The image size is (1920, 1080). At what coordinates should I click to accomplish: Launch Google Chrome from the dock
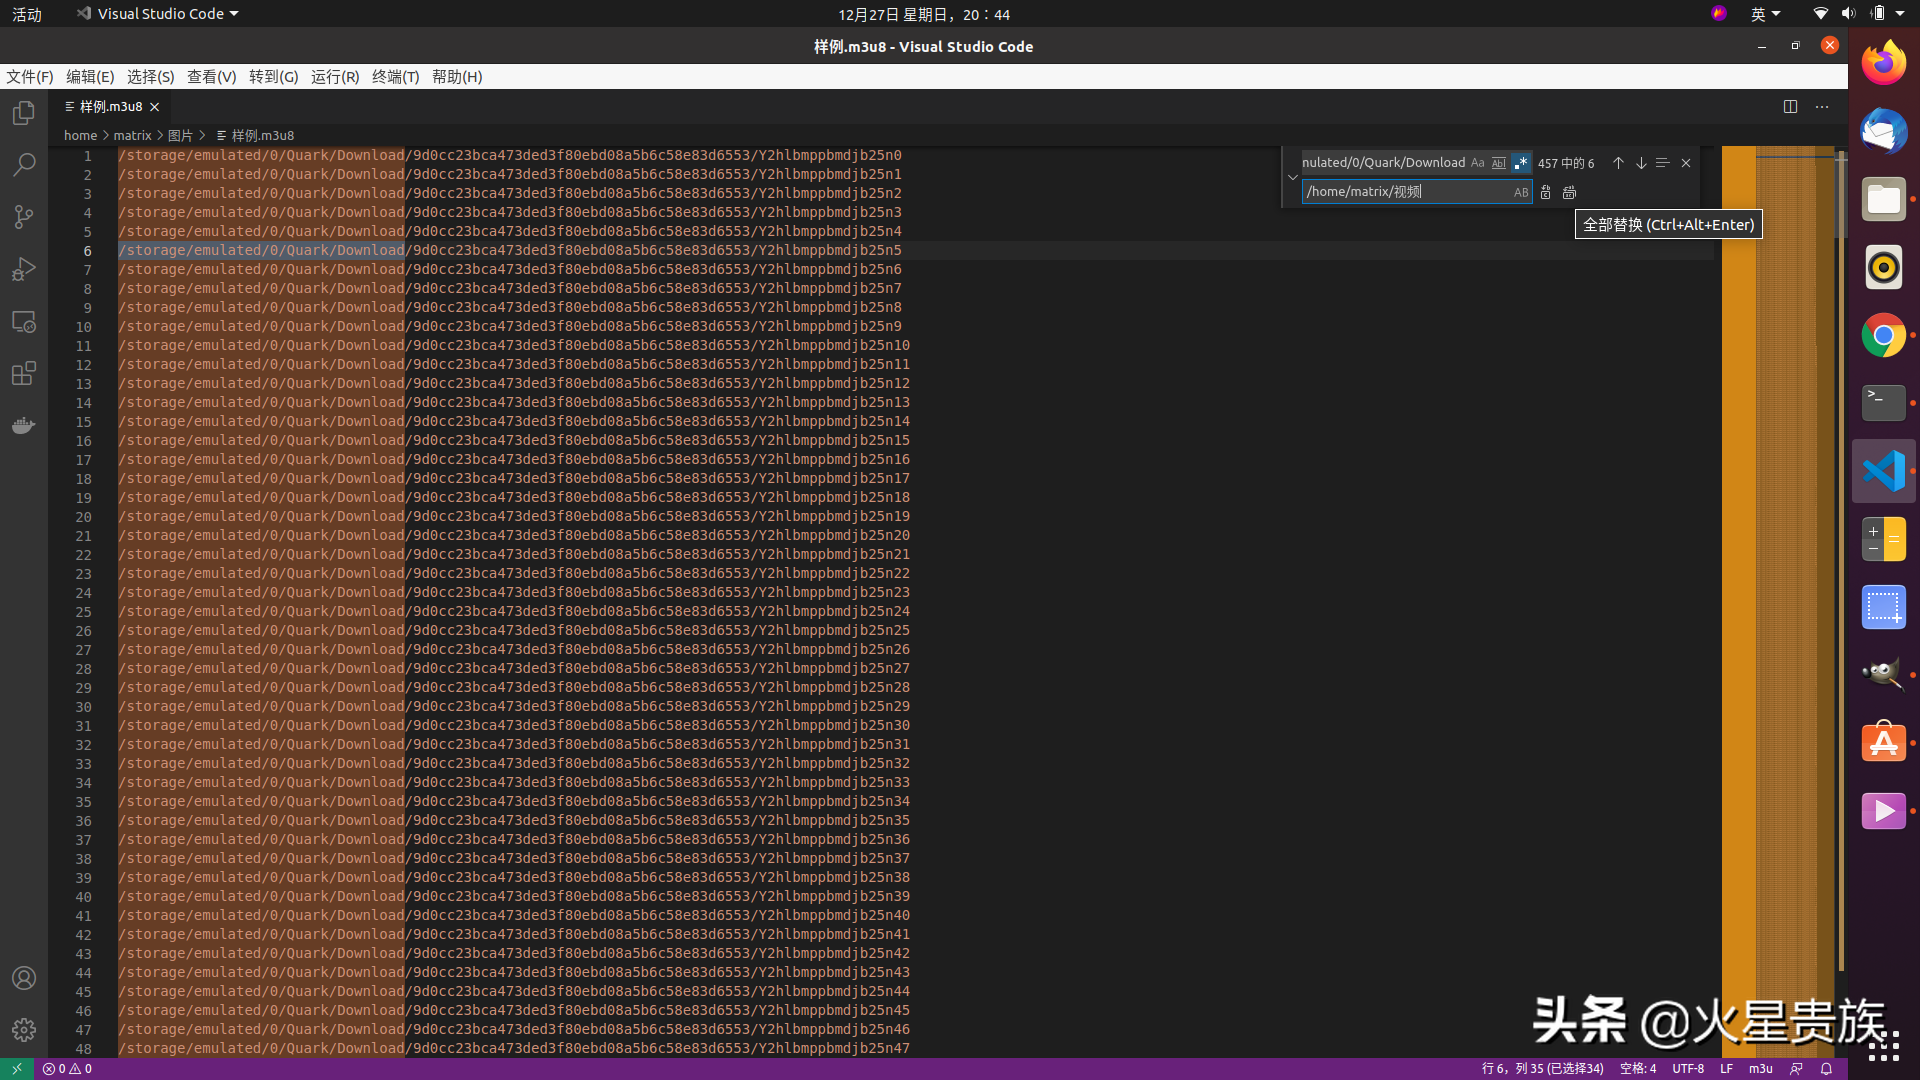(x=1884, y=335)
